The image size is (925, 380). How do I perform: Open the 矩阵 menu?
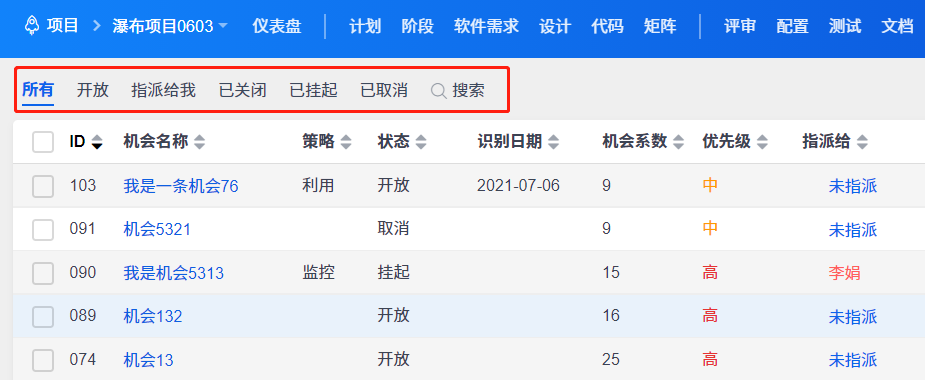coord(660,27)
